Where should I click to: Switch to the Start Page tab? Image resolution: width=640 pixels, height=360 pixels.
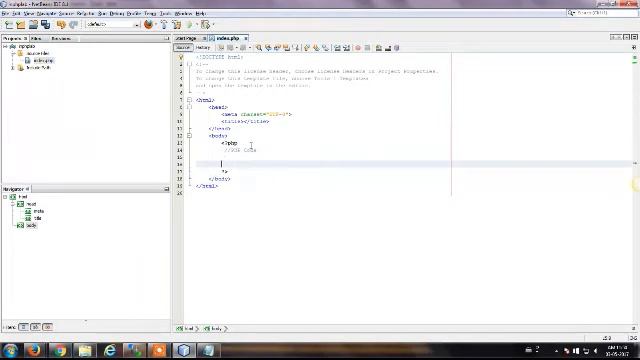[187, 38]
